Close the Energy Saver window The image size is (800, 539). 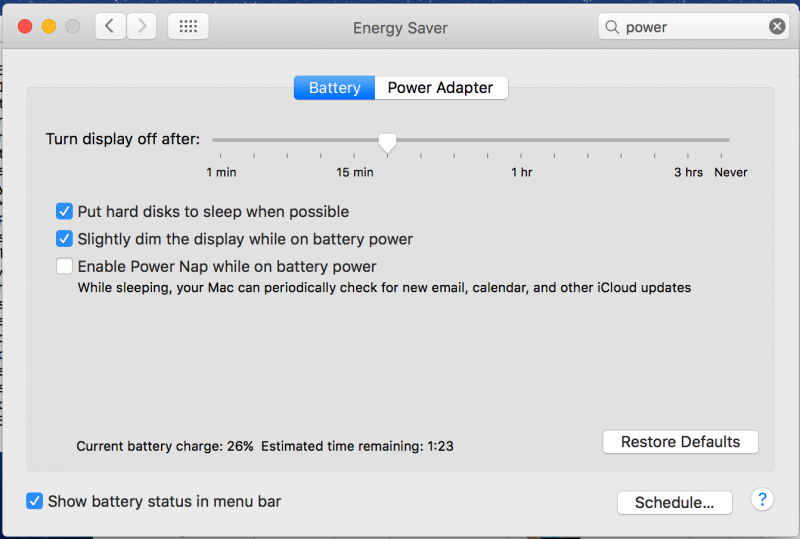coord(25,26)
